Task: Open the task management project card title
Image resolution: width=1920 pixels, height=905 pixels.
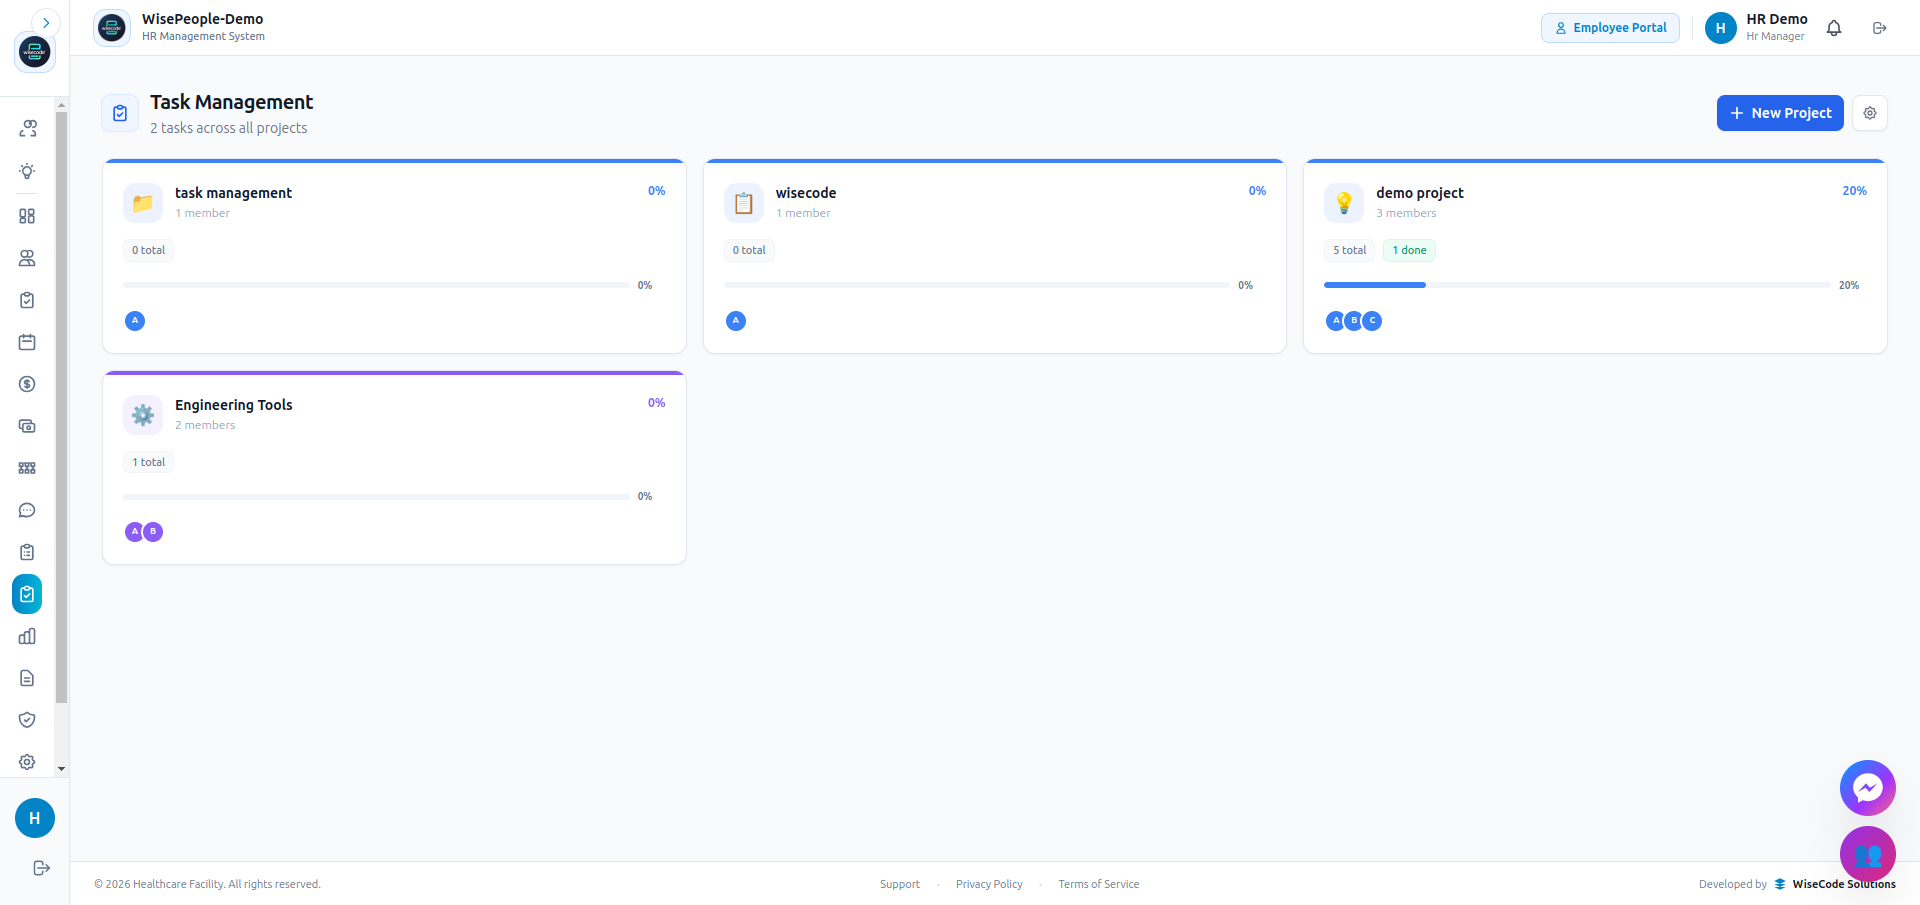Action: 233,193
